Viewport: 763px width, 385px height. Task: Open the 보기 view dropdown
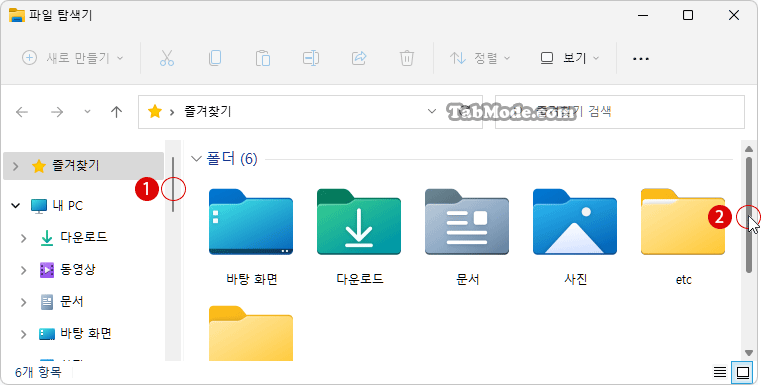pos(570,58)
